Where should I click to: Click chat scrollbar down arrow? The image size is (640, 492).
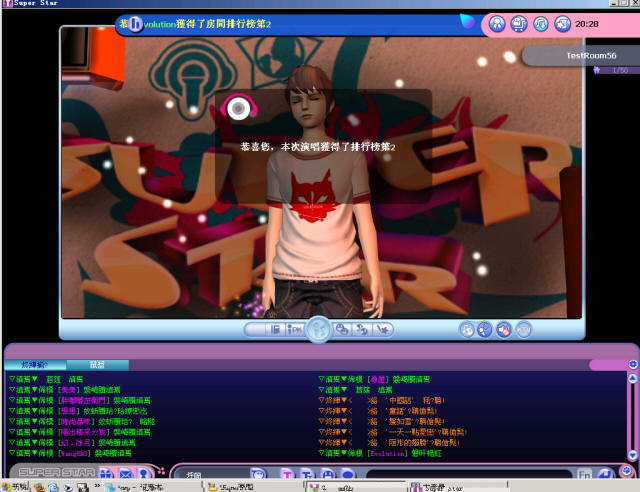coord(632,454)
